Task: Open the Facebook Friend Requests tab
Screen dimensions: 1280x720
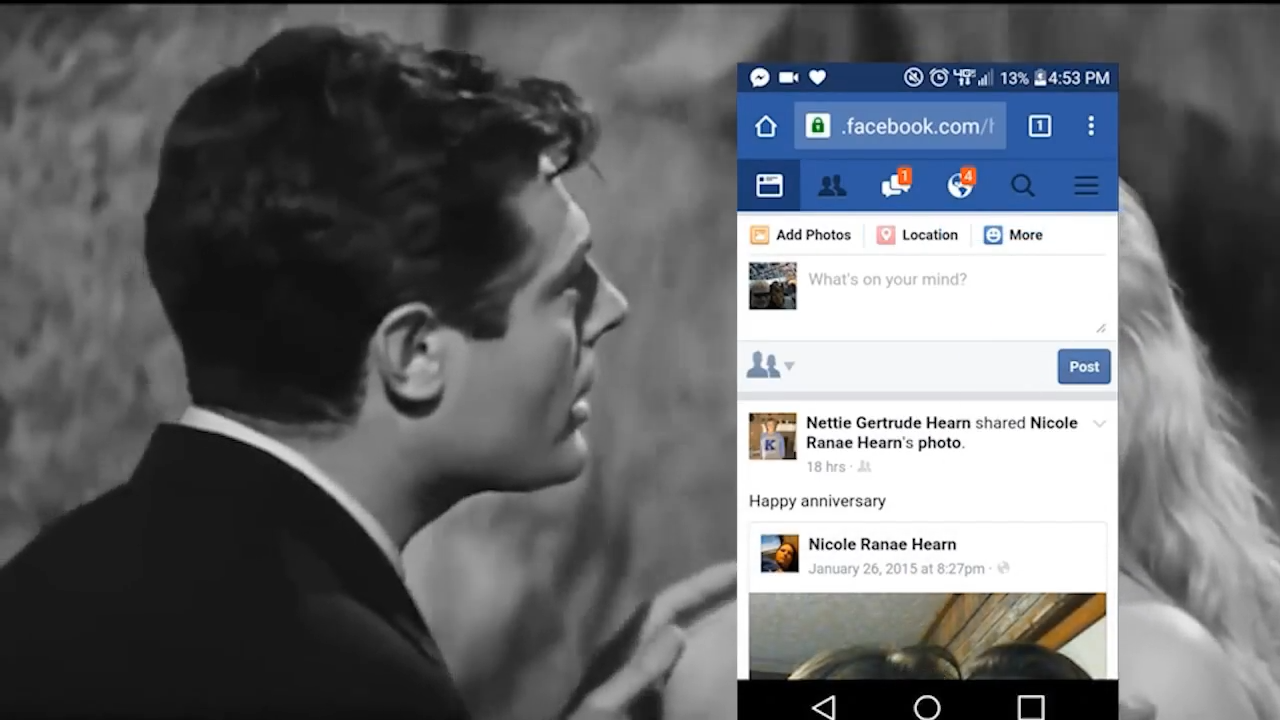Action: point(832,186)
